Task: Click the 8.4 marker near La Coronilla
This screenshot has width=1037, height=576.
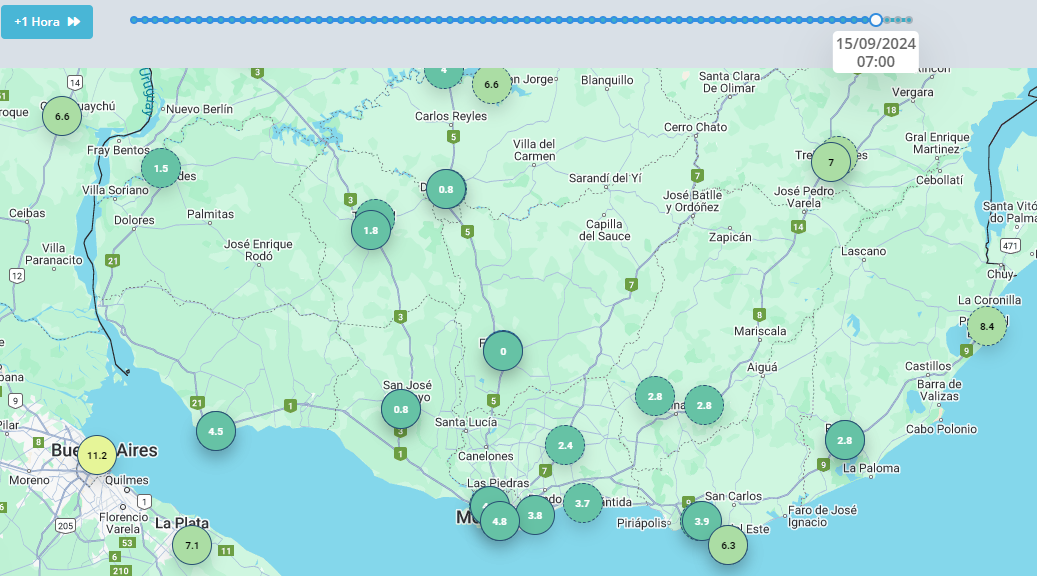Action: coord(987,326)
